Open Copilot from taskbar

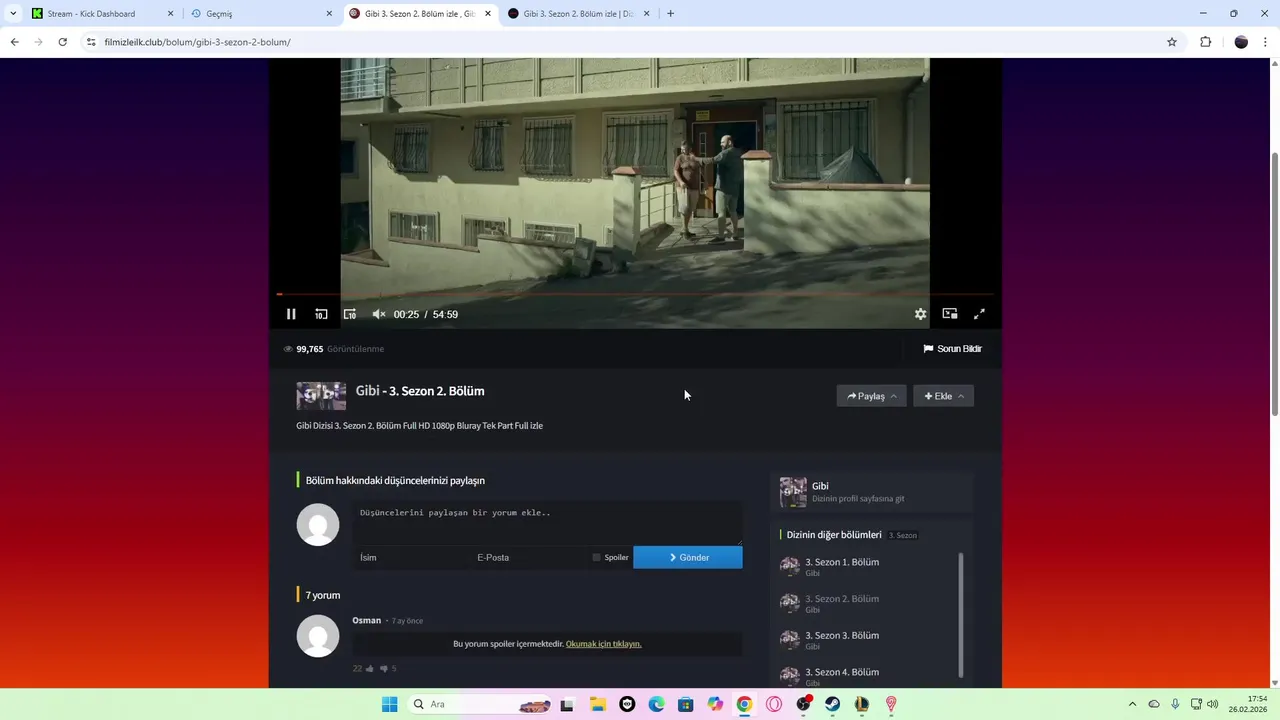tap(715, 704)
